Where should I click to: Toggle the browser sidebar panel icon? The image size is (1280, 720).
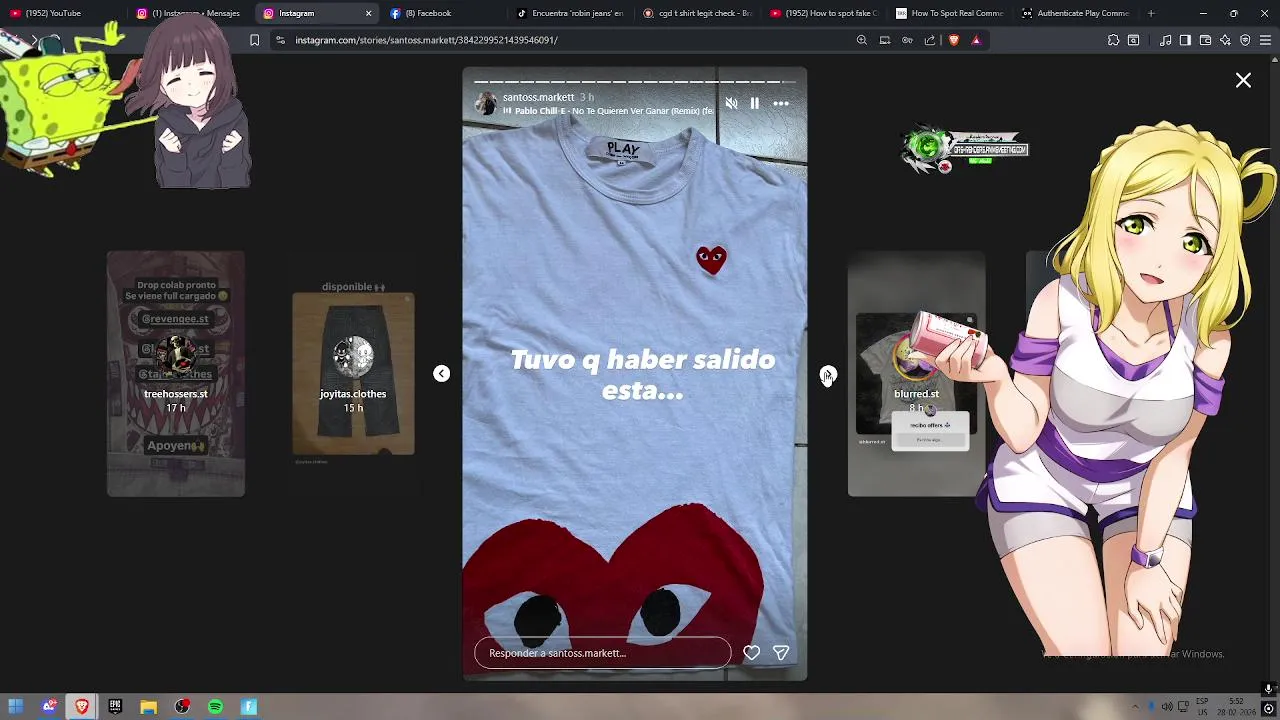[1185, 40]
